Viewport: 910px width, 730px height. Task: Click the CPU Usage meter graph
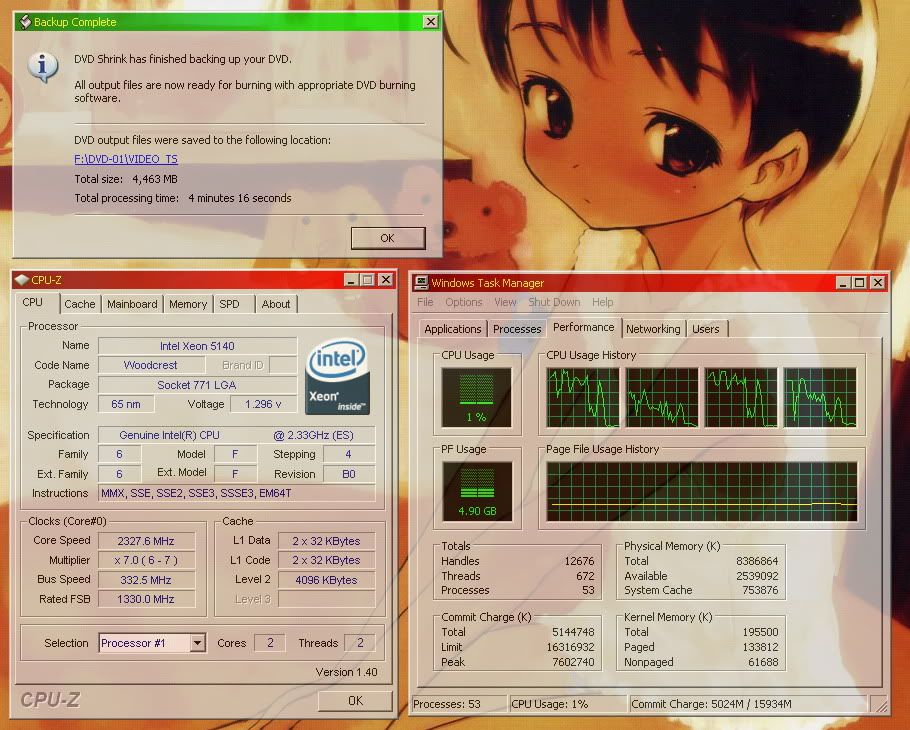[476, 397]
